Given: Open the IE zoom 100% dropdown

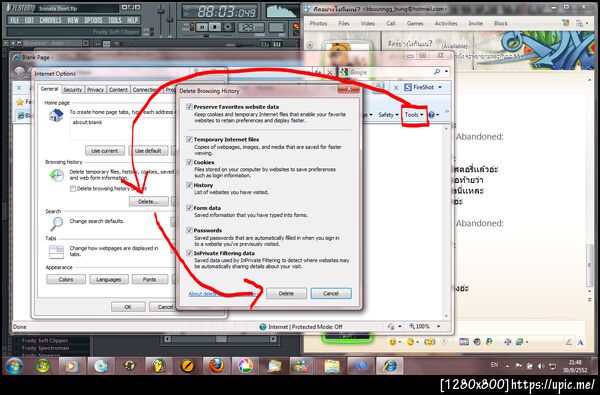Looking at the screenshot, I should coord(439,326).
